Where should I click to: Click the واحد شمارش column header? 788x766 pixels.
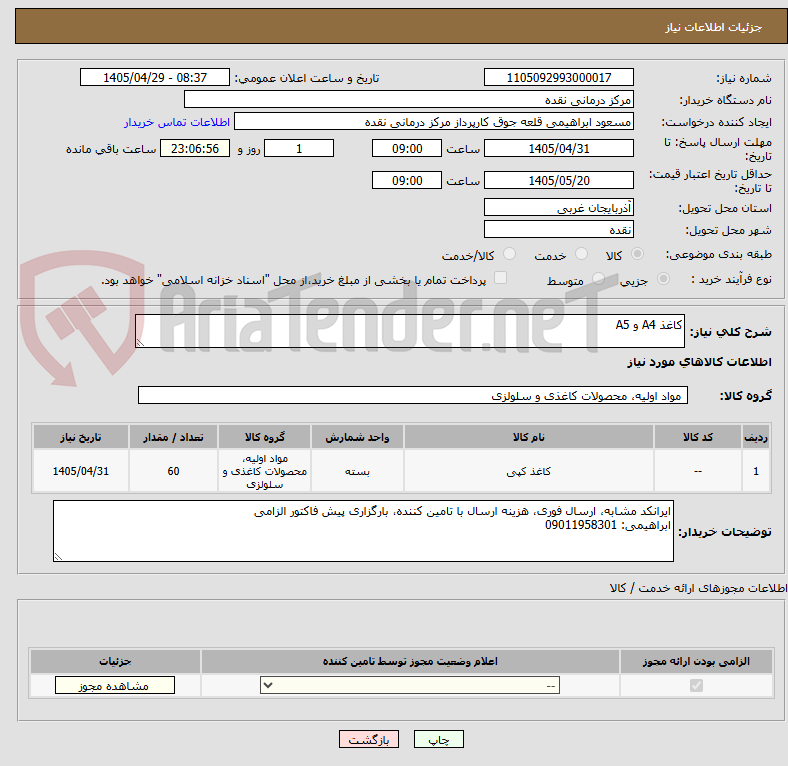(357, 437)
